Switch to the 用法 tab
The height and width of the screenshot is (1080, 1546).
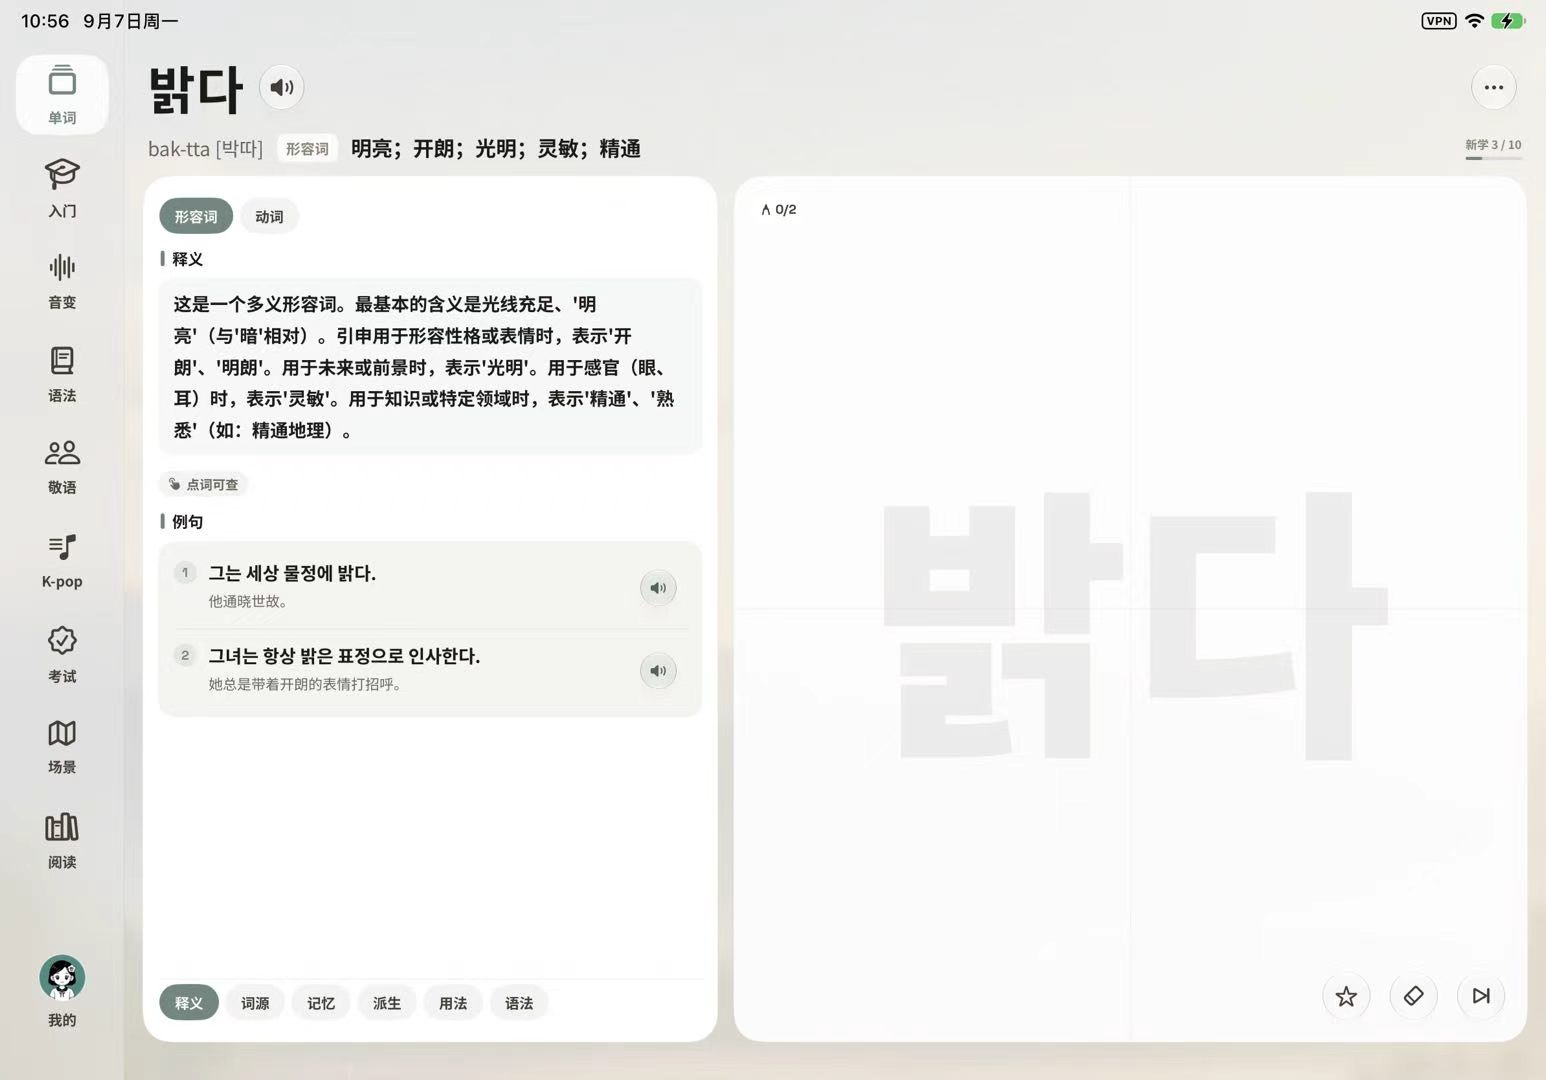[x=453, y=1003]
